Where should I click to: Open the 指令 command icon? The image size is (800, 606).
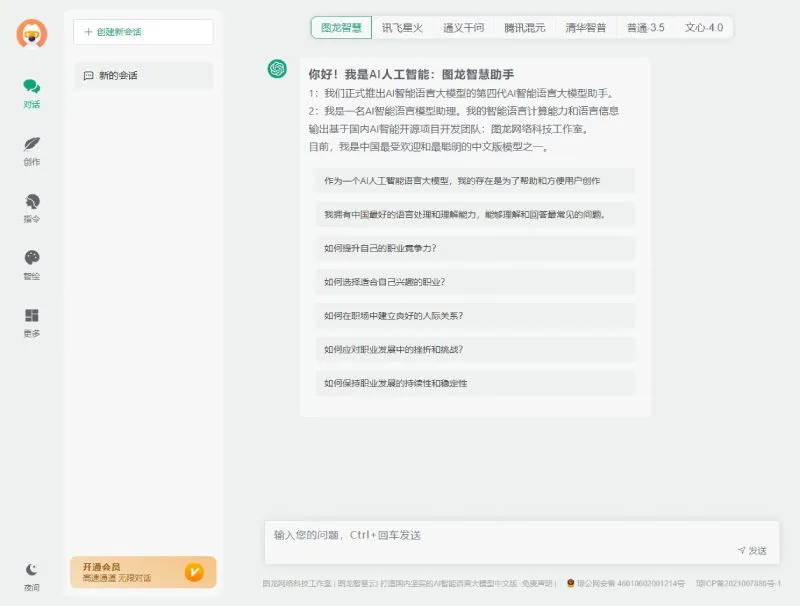point(32,201)
